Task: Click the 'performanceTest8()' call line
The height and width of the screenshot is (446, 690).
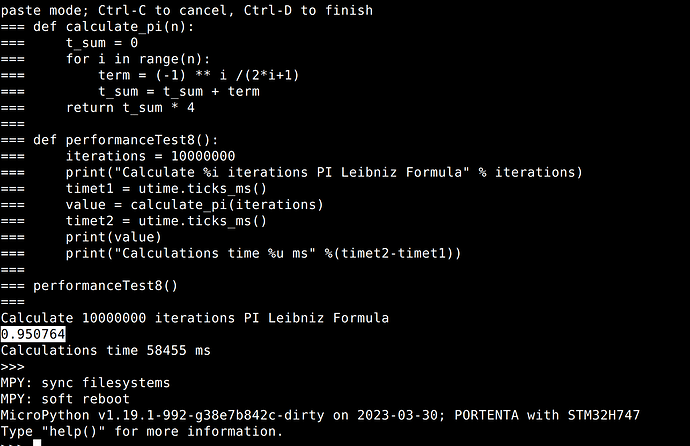Action: click(106, 286)
